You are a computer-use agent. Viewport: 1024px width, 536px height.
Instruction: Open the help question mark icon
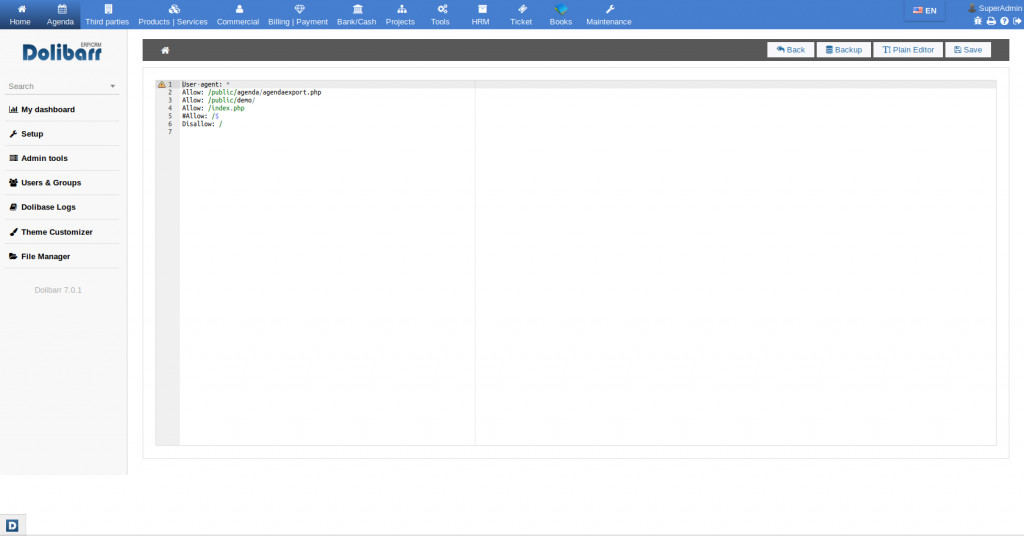(1004, 21)
